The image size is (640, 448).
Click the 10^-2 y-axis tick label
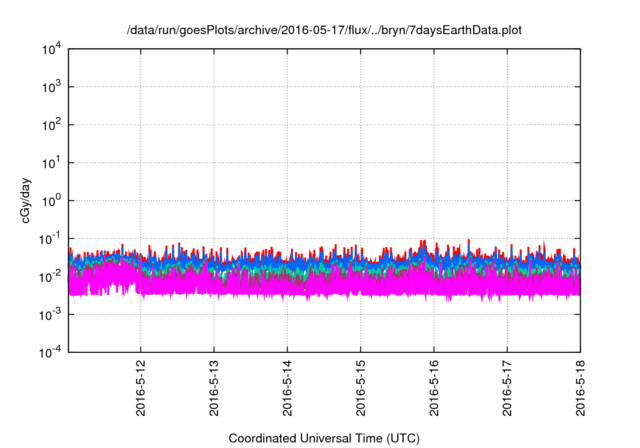coord(50,277)
